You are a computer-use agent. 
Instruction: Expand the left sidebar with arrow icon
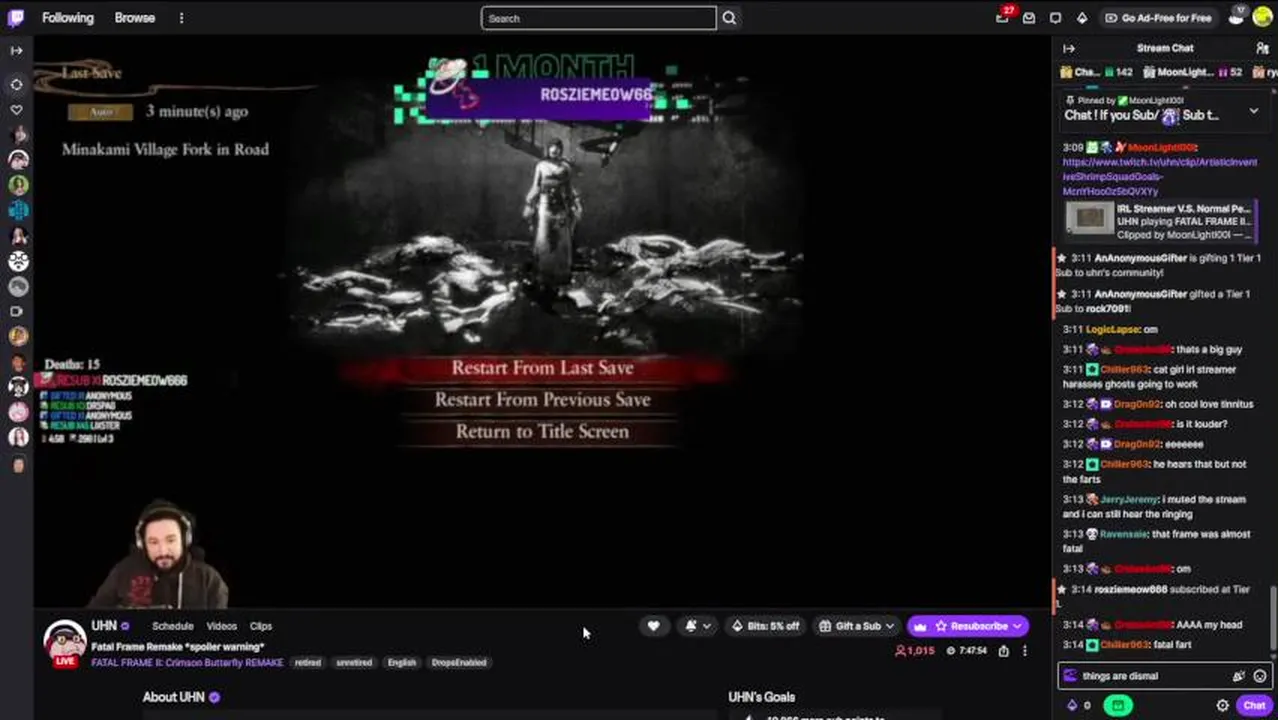16,50
